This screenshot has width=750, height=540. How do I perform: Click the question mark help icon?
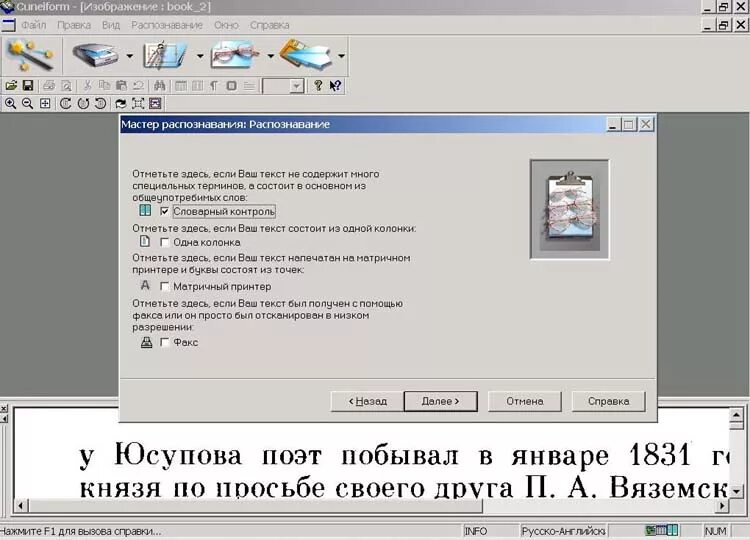318,86
